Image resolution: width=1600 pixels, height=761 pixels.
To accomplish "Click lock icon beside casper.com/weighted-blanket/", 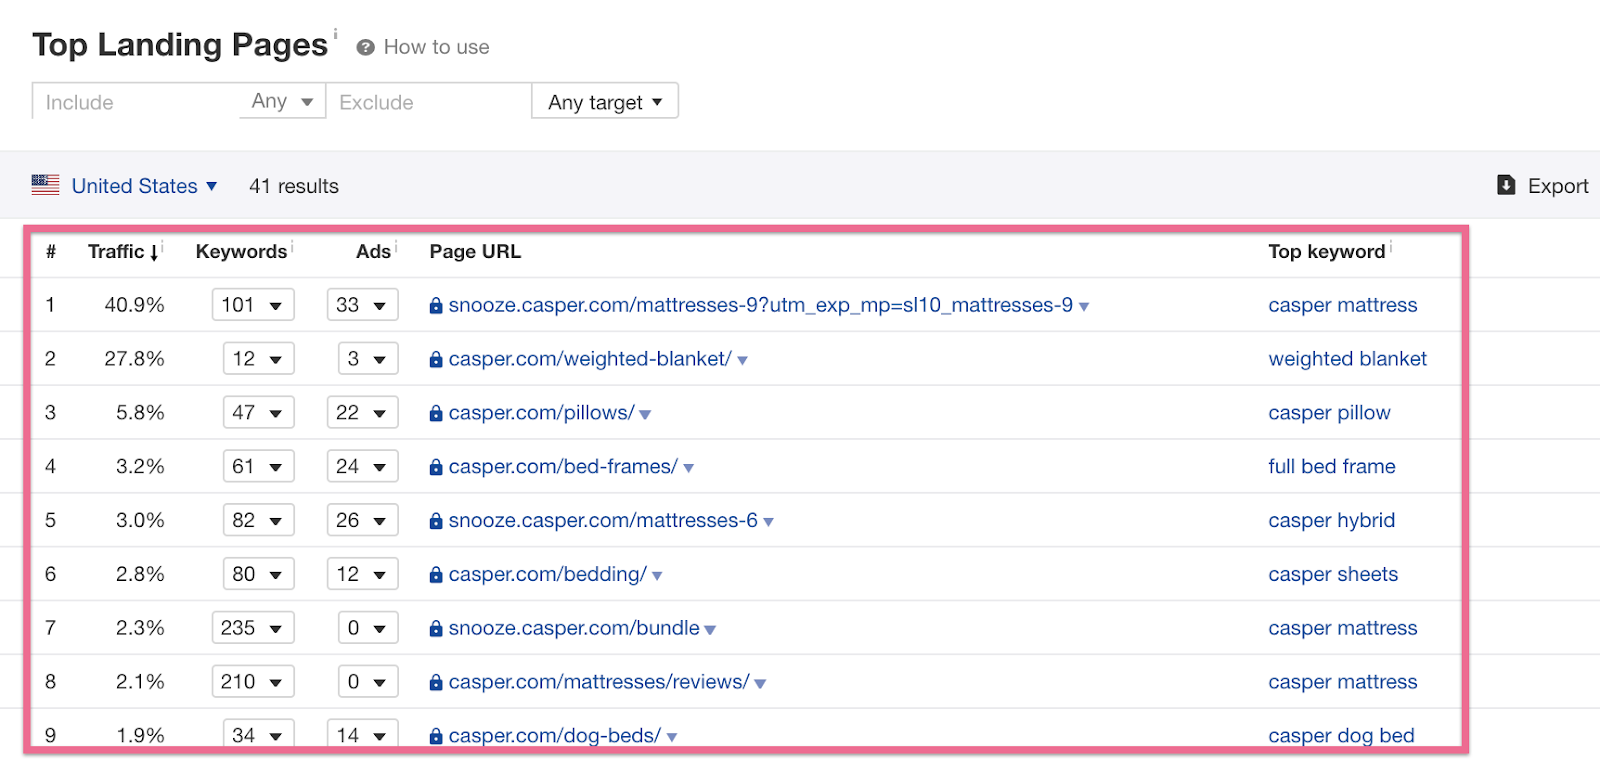I will [436, 360].
